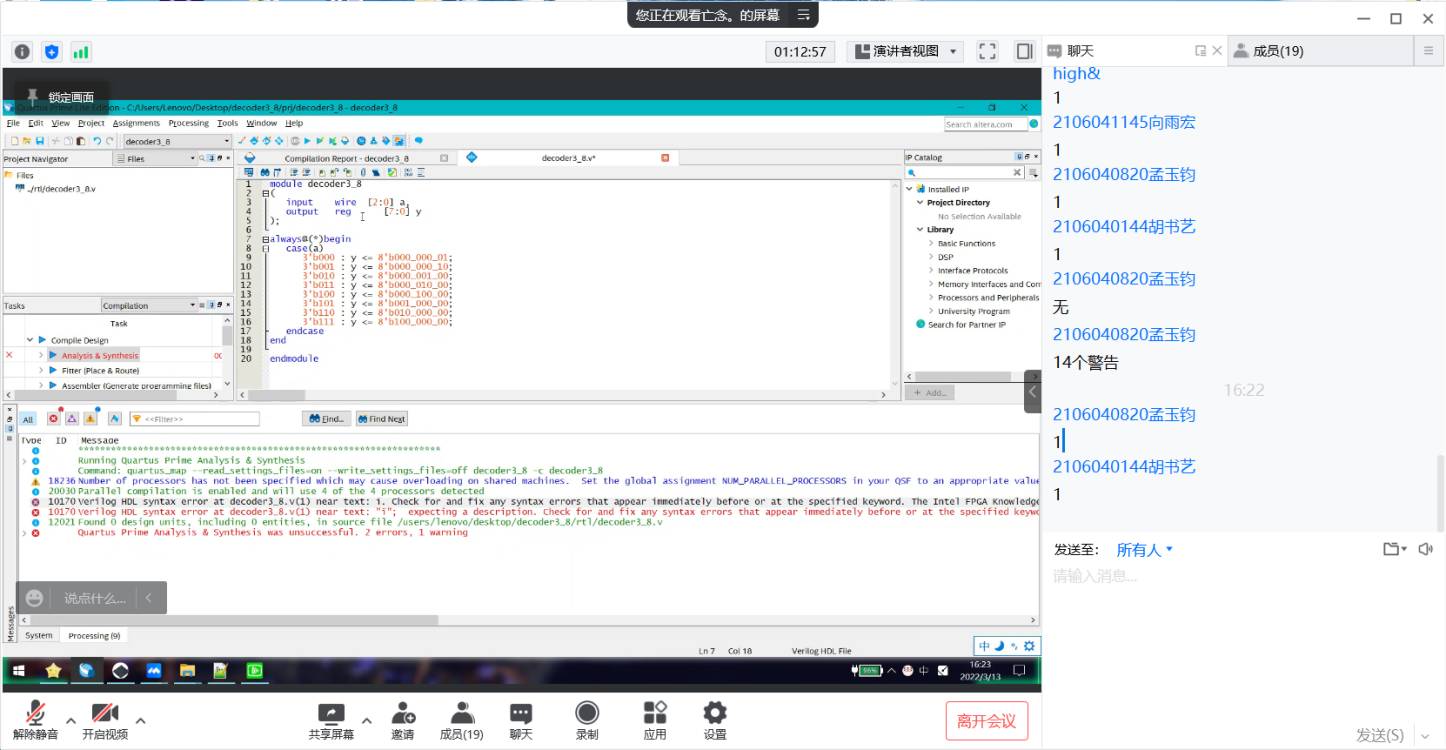Image resolution: width=1446 pixels, height=750 pixels.
Task: Switch to the members (19) tab
Action: 1268,51
